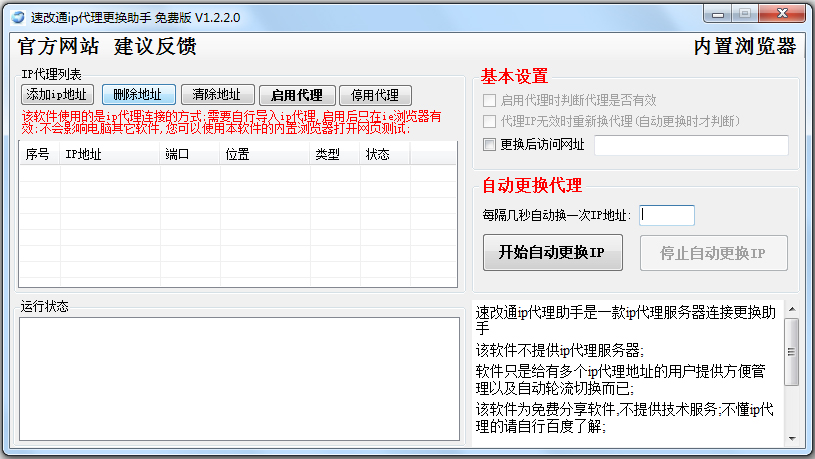This screenshot has height=459, width=815.
Task: Click the 删除地址 button
Action: pos(138,95)
